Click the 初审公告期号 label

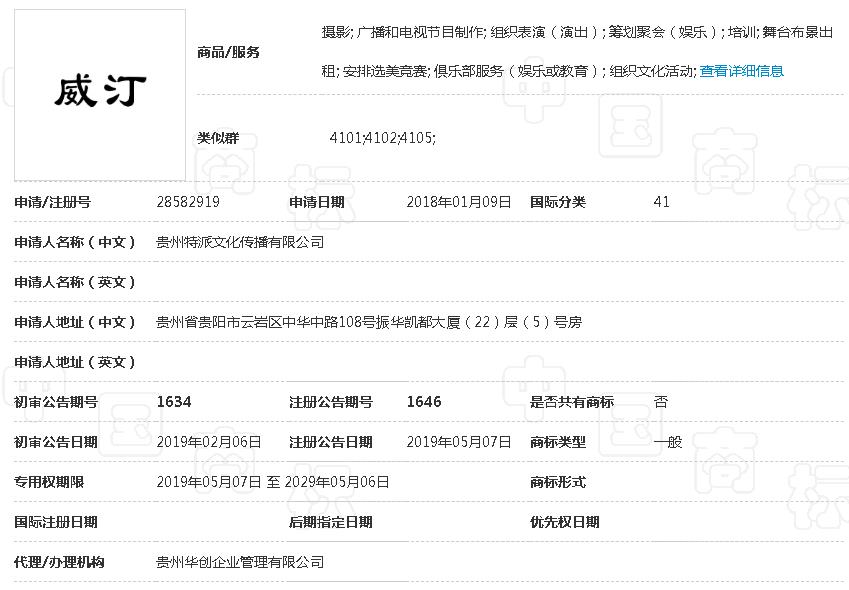pos(56,402)
